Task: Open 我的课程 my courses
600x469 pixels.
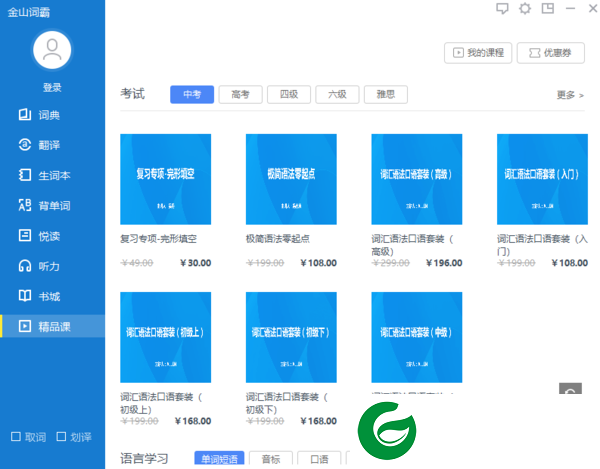Action: coord(478,53)
